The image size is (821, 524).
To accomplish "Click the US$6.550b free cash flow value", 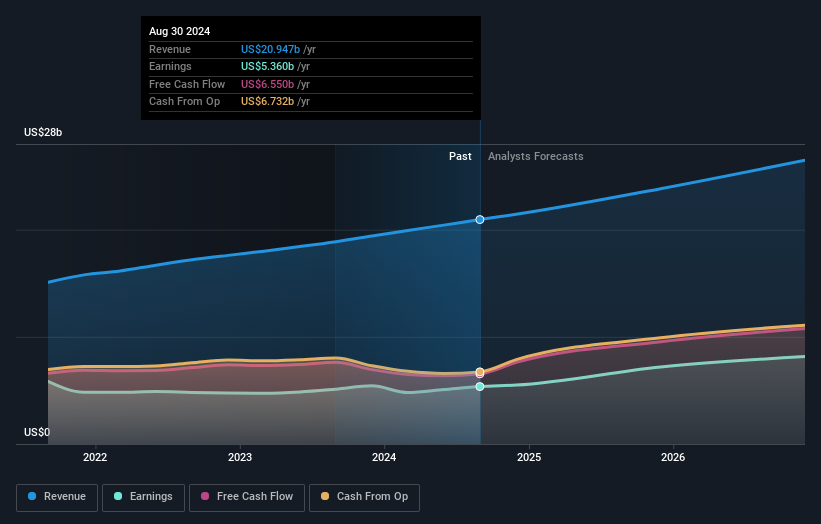I will coord(268,84).
